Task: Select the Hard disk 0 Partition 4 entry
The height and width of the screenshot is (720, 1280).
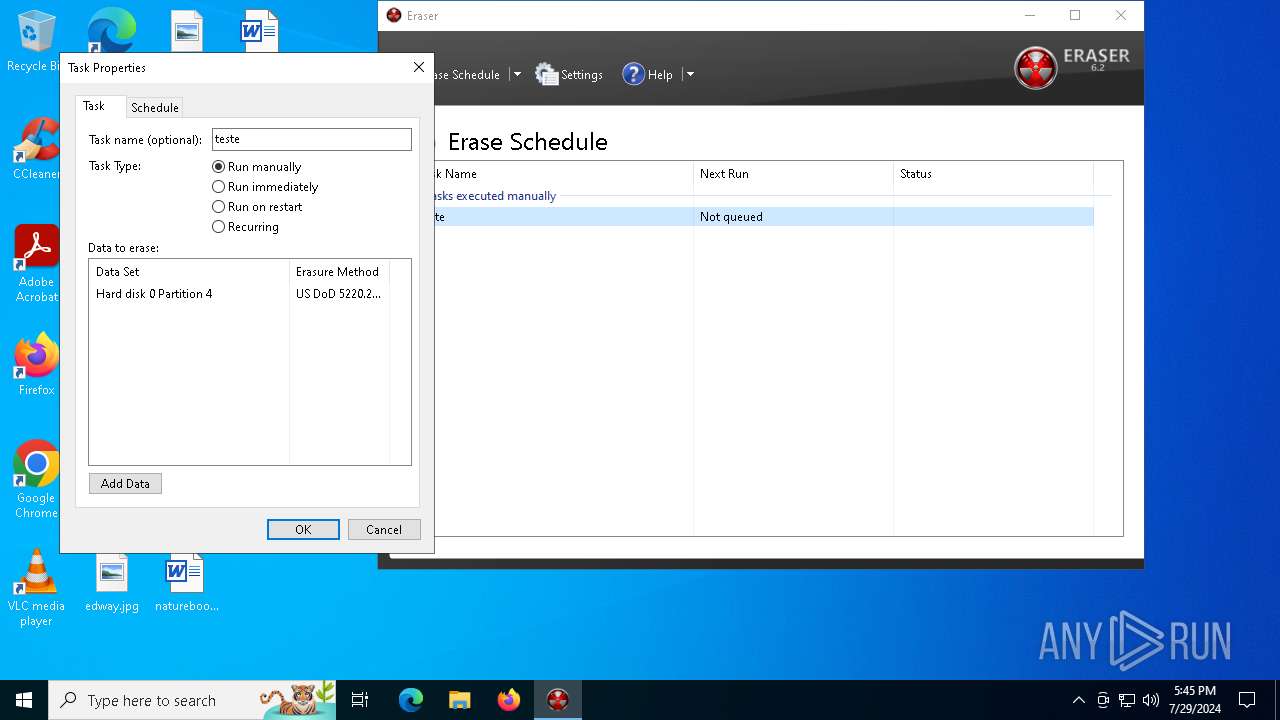Action: [154, 294]
